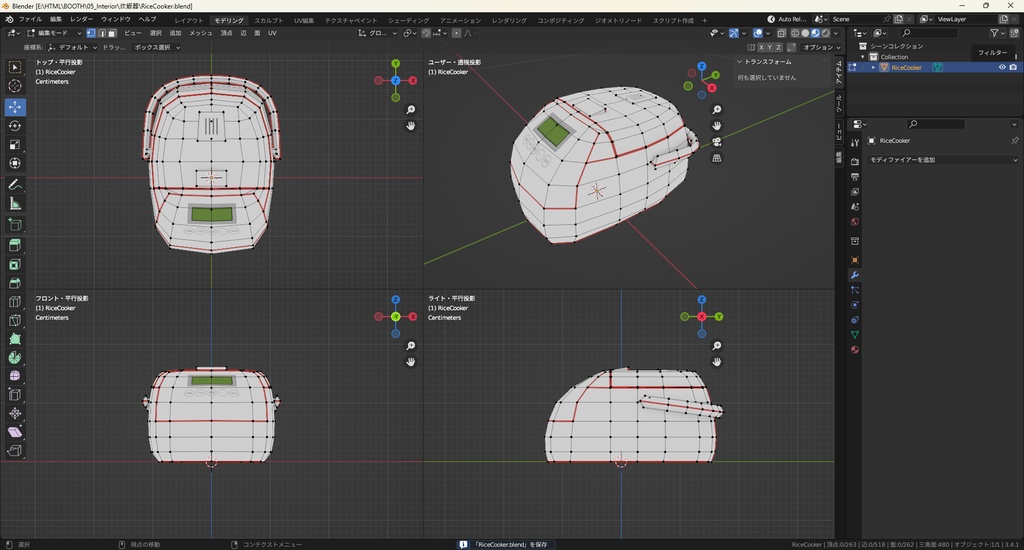Screen dimensions: 1024x550
Task: Select the Measure tool
Action: pos(15,204)
